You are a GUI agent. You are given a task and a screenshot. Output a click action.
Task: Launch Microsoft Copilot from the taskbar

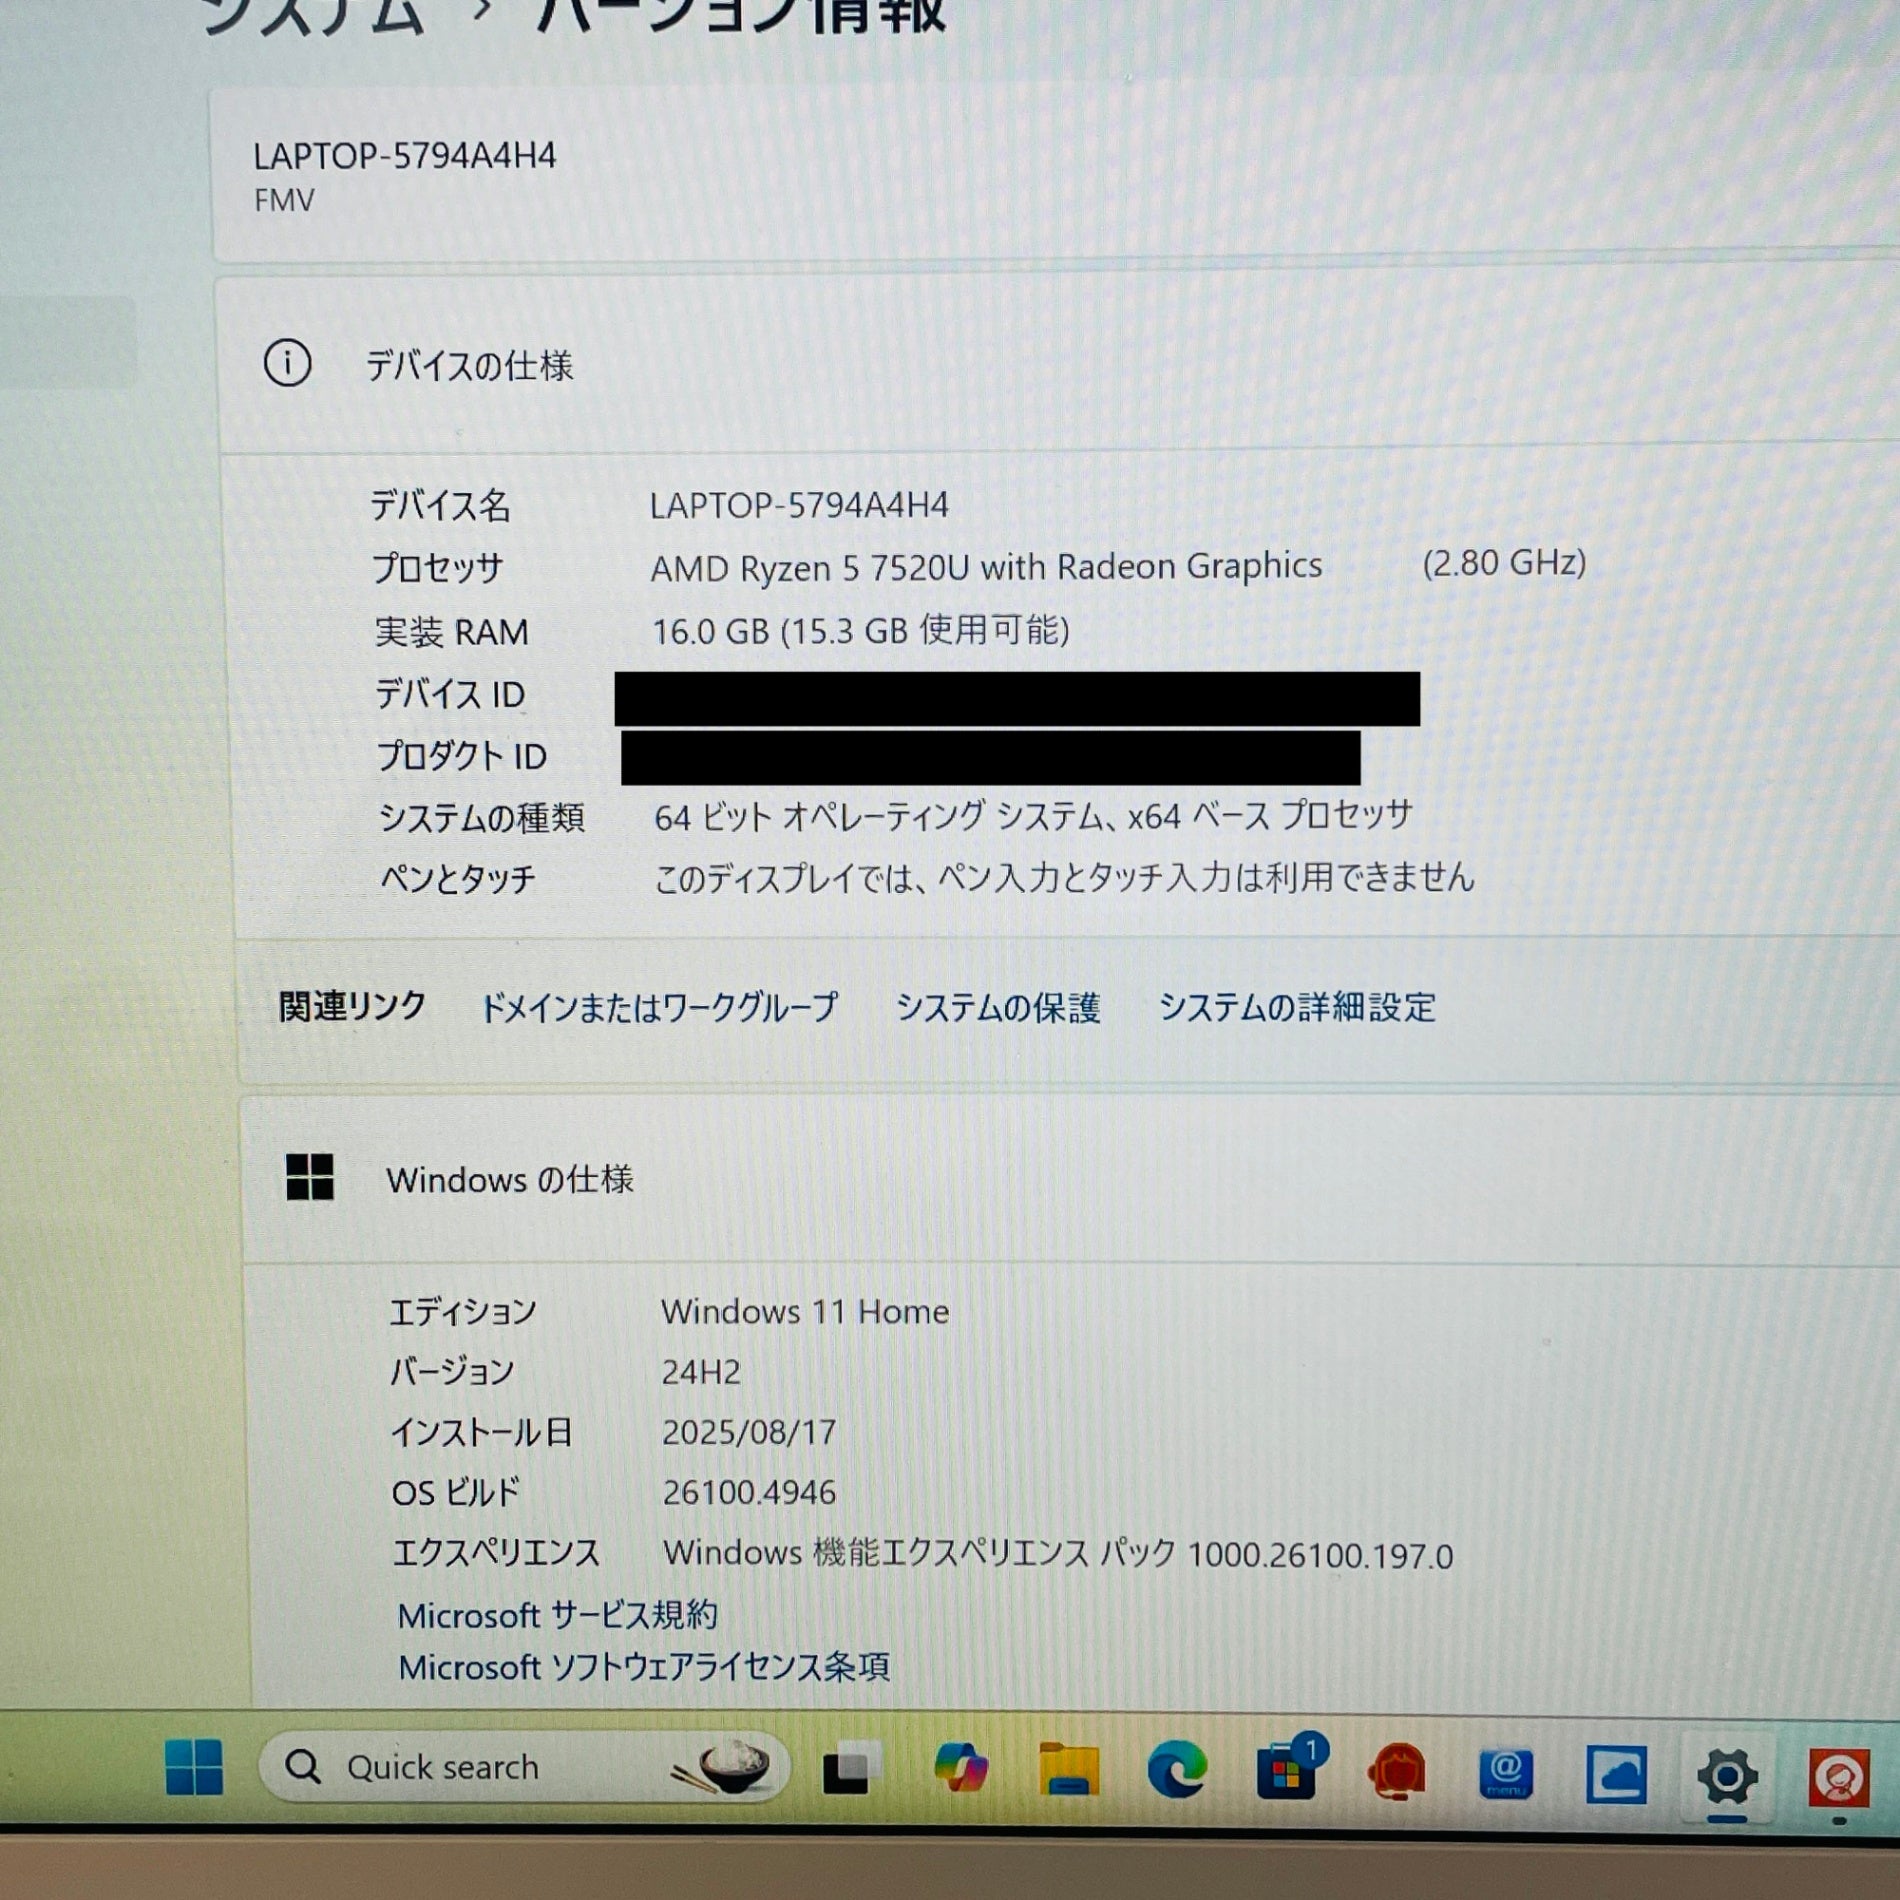click(x=960, y=1770)
